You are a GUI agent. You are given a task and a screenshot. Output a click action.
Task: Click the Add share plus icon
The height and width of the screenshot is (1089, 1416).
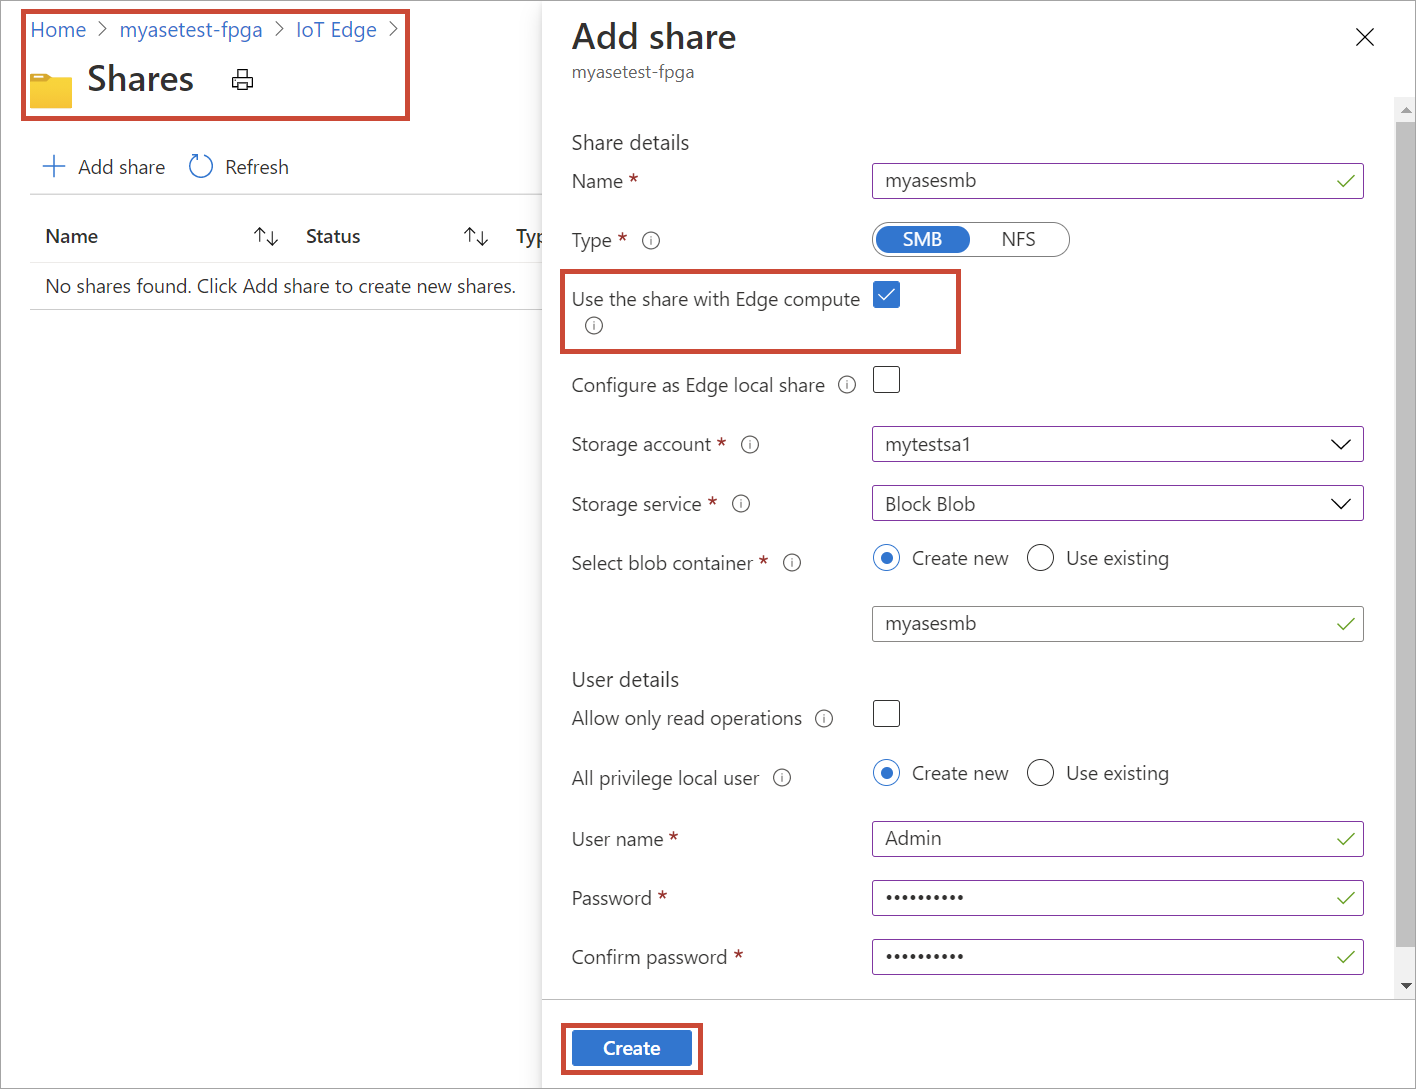click(x=54, y=166)
